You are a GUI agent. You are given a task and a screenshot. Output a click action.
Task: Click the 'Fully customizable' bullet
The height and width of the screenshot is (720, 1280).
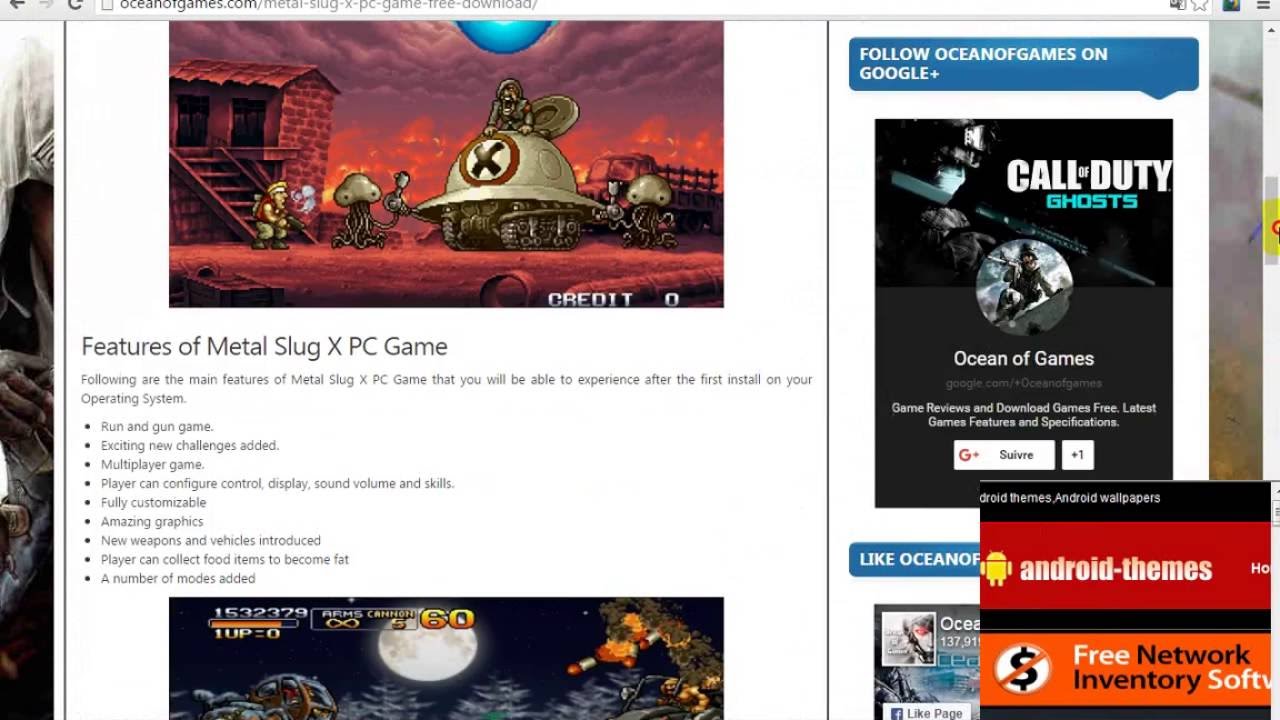coord(153,503)
